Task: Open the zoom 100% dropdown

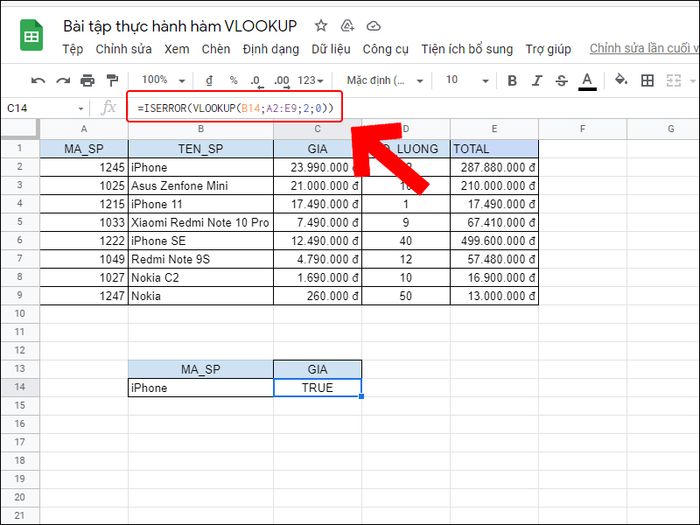Action: pos(163,80)
